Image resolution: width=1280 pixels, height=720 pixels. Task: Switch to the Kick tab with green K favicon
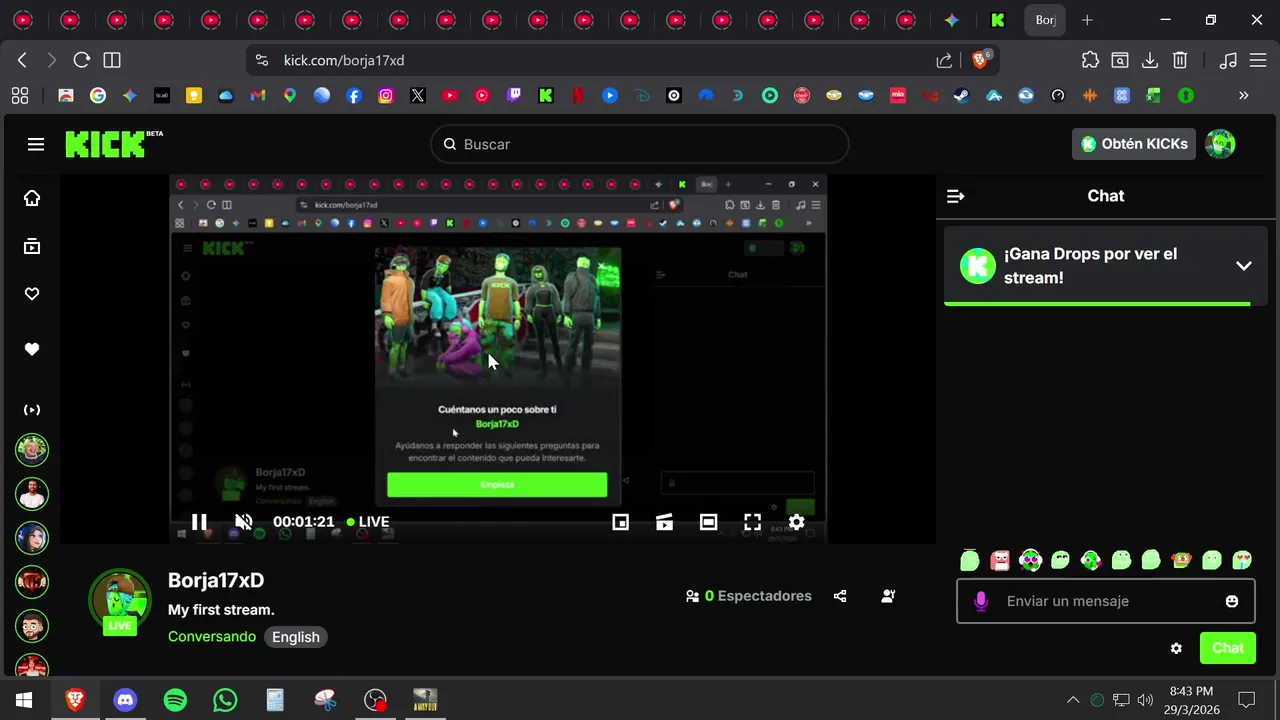pyautogui.click(x=997, y=20)
